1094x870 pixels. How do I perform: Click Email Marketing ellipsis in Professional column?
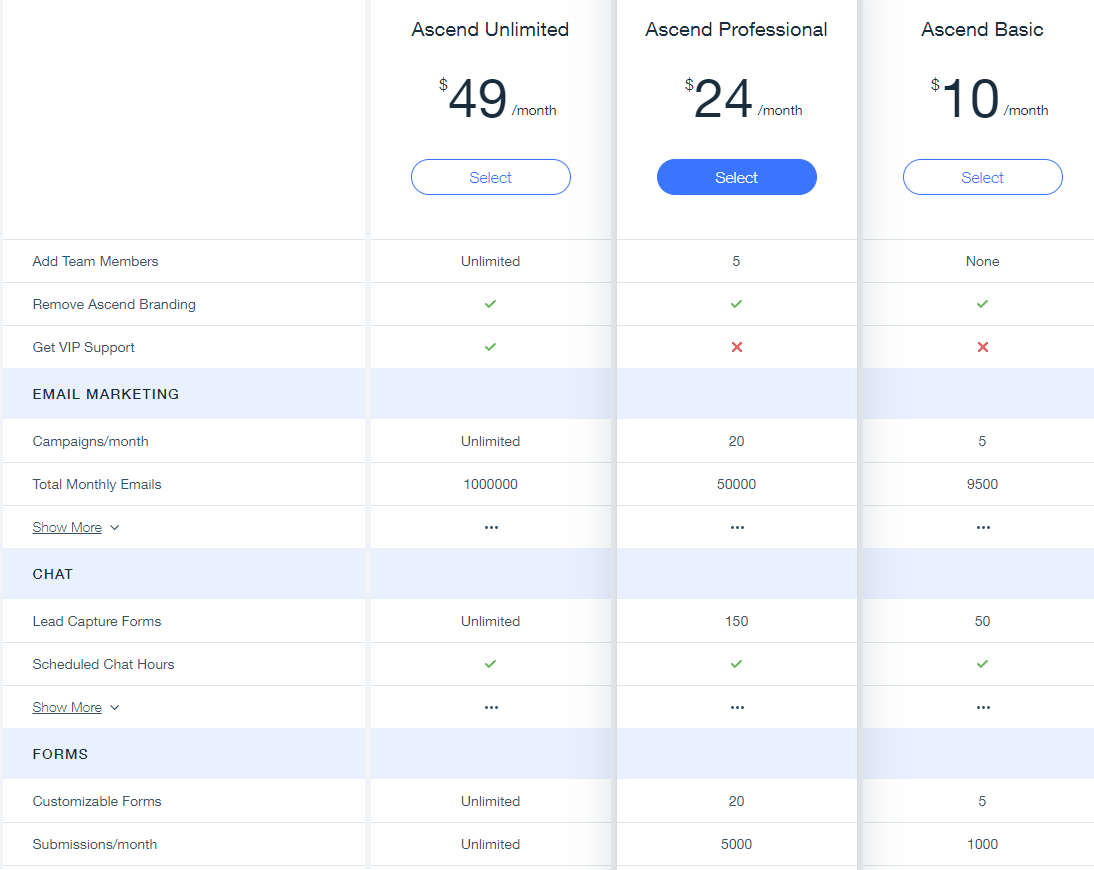click(737, 527)
